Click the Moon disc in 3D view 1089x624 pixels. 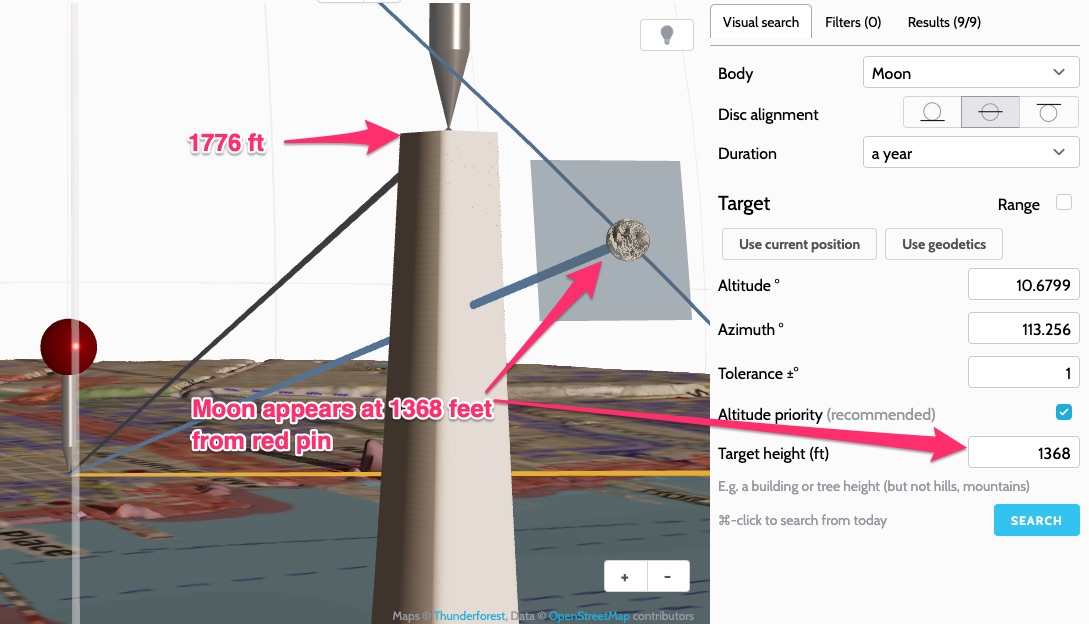[x=628, y=240]
